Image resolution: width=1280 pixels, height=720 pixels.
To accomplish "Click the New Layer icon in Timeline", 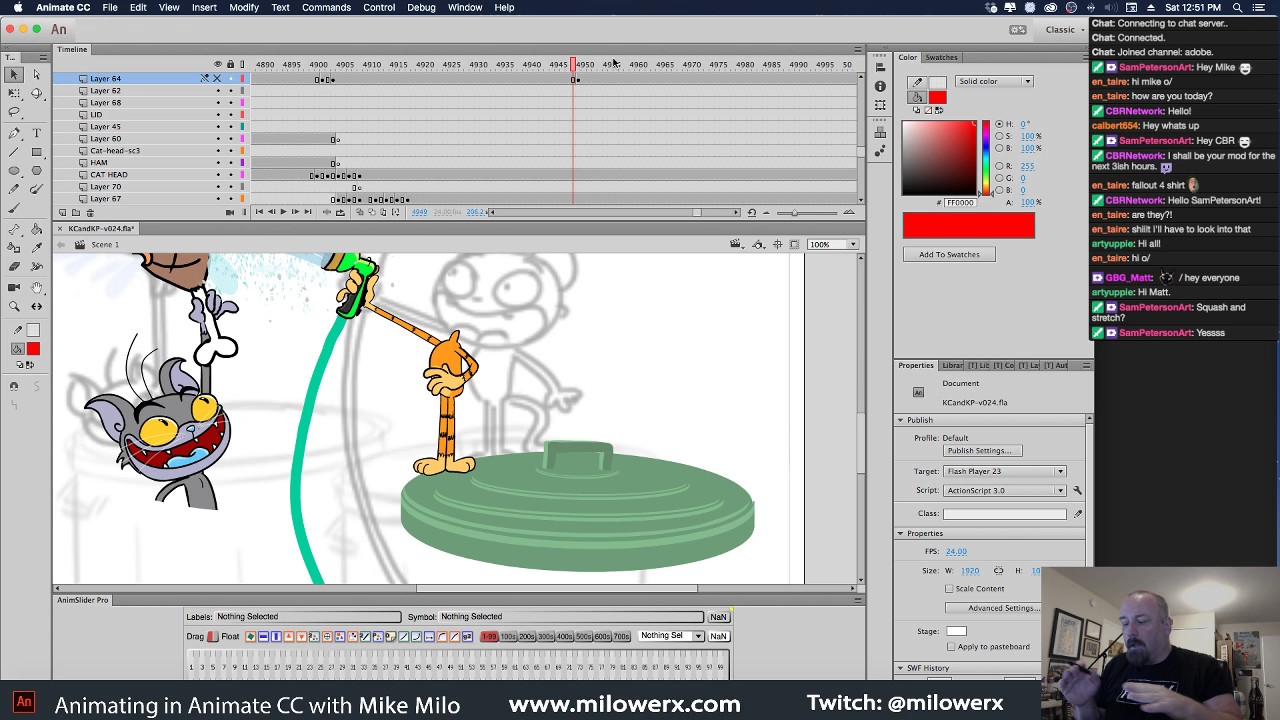I will point(62,212).
